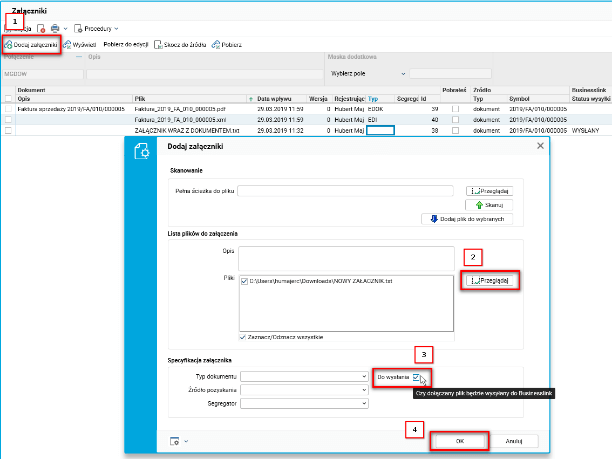Open the Wybierz pole dropdown
The height and width of the screenshot is (467, 612).
click(x=403, y=74)
